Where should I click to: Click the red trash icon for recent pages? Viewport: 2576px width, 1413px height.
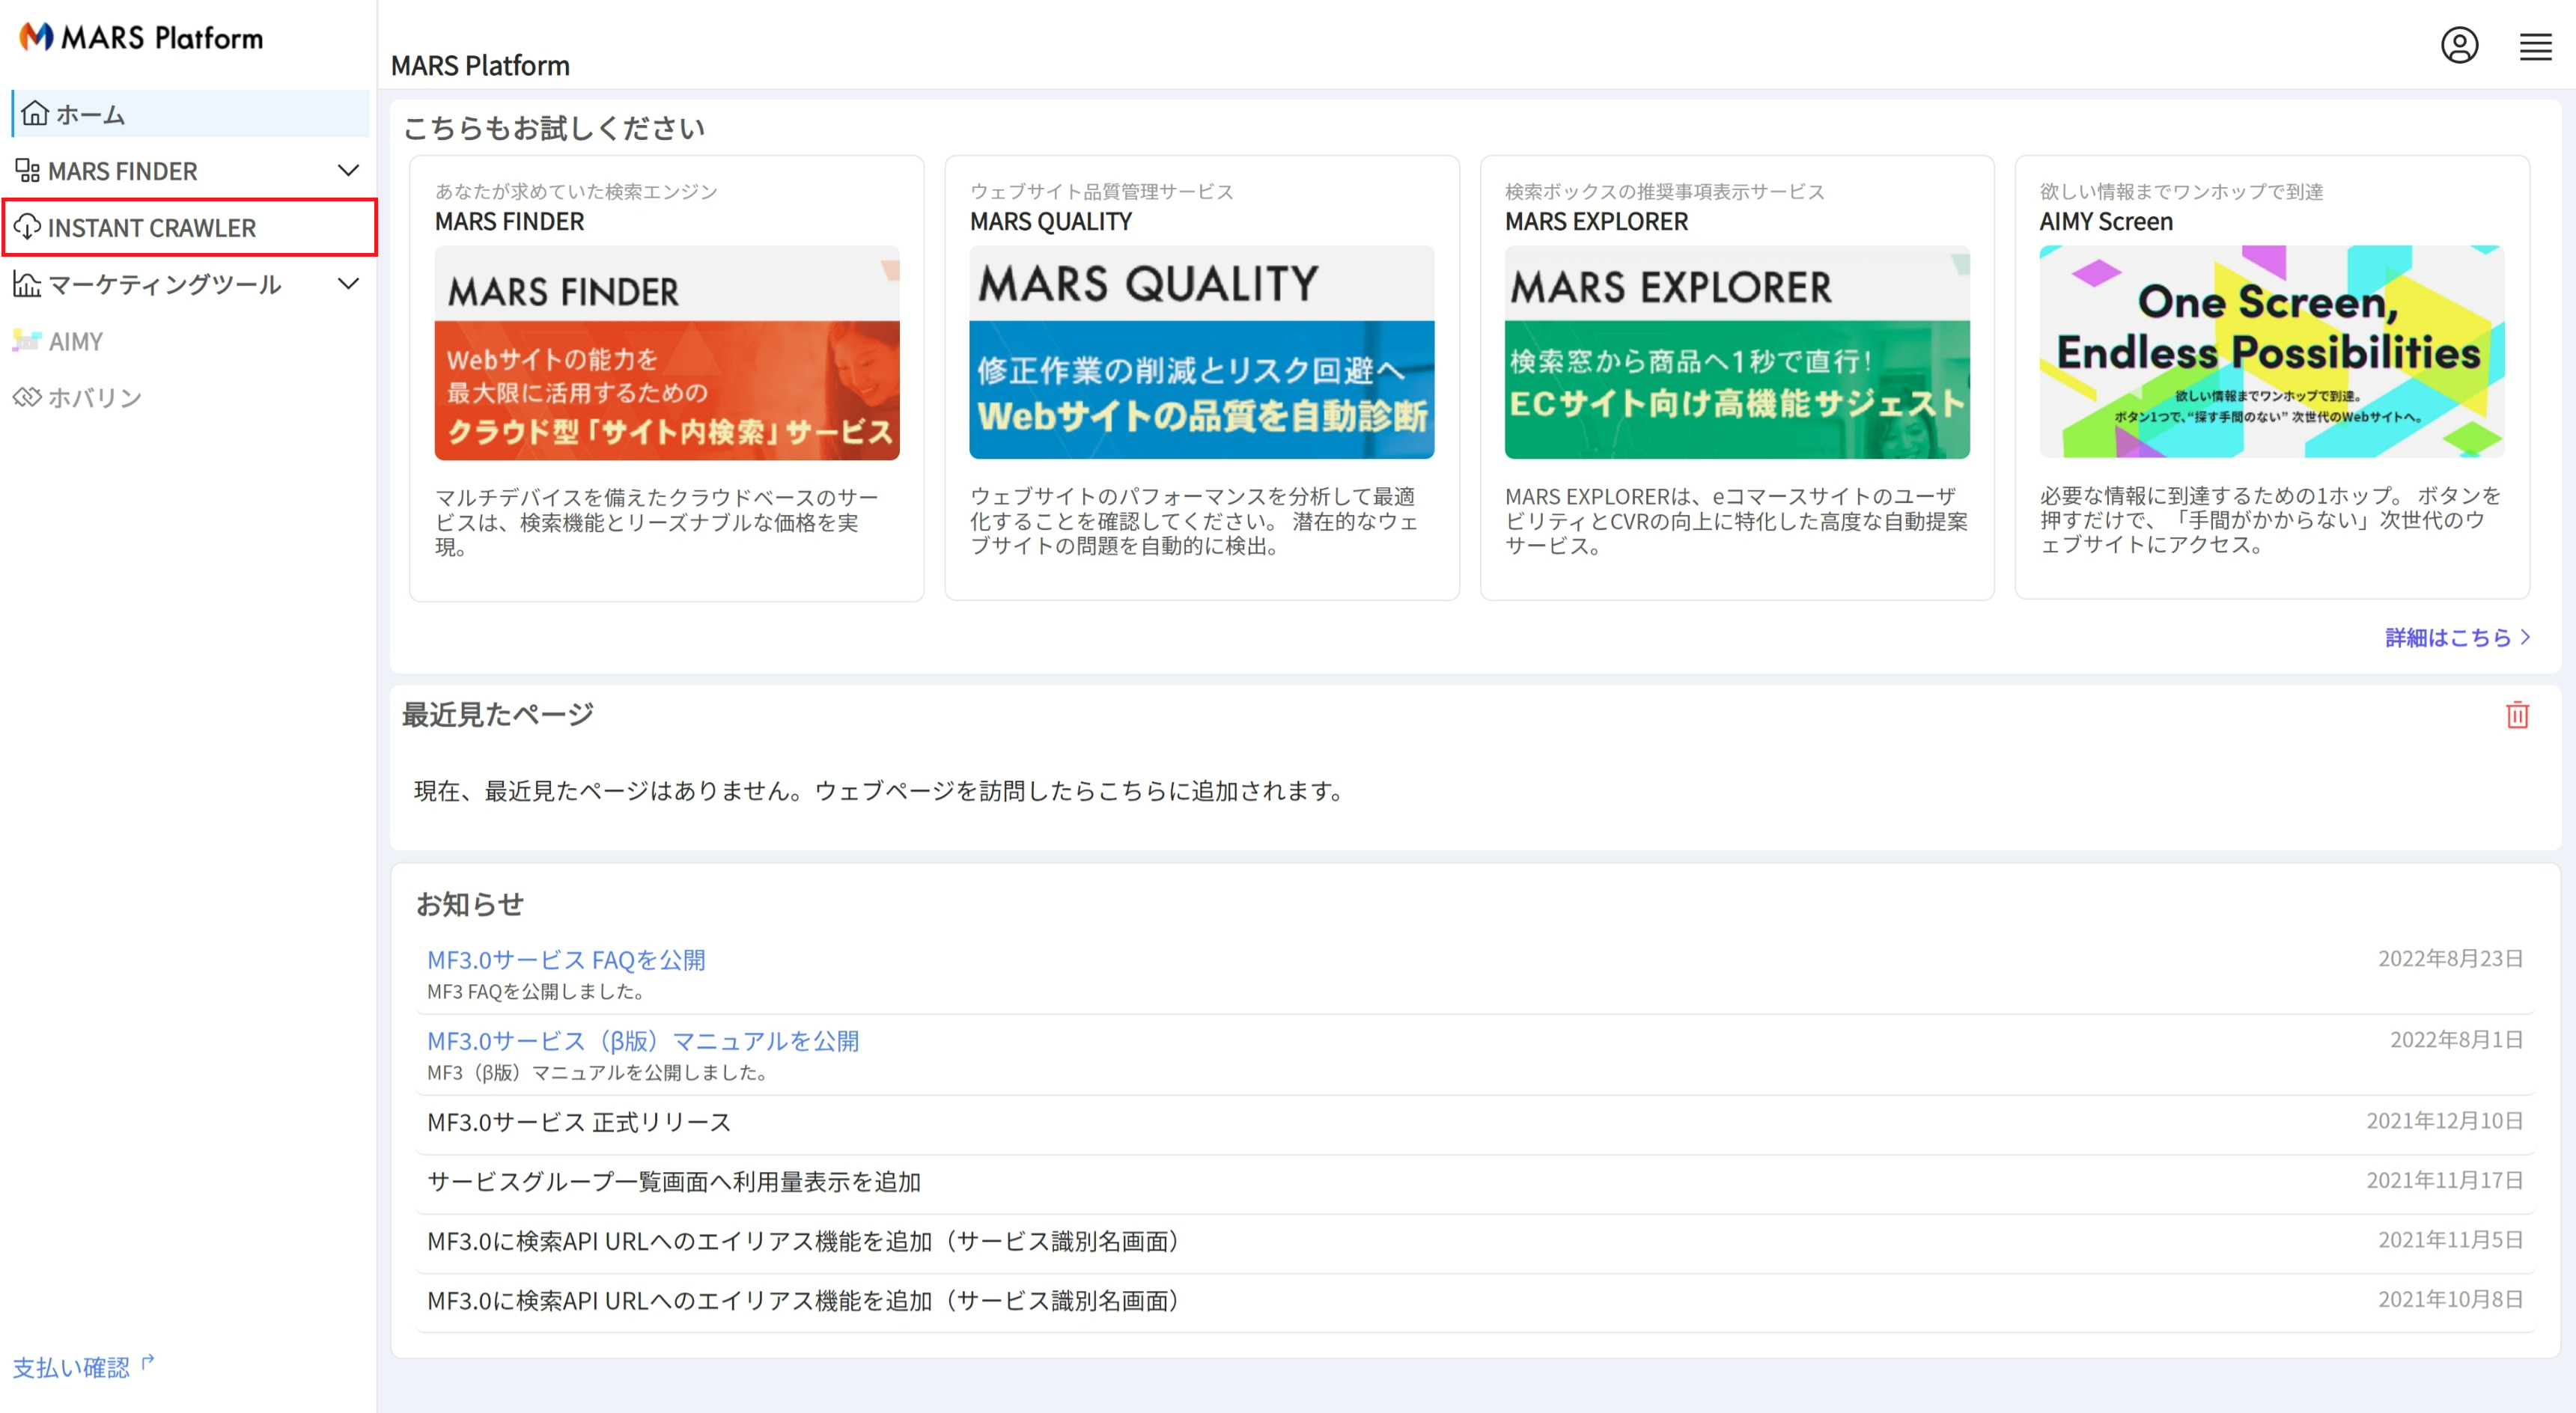coord(2516,715)
